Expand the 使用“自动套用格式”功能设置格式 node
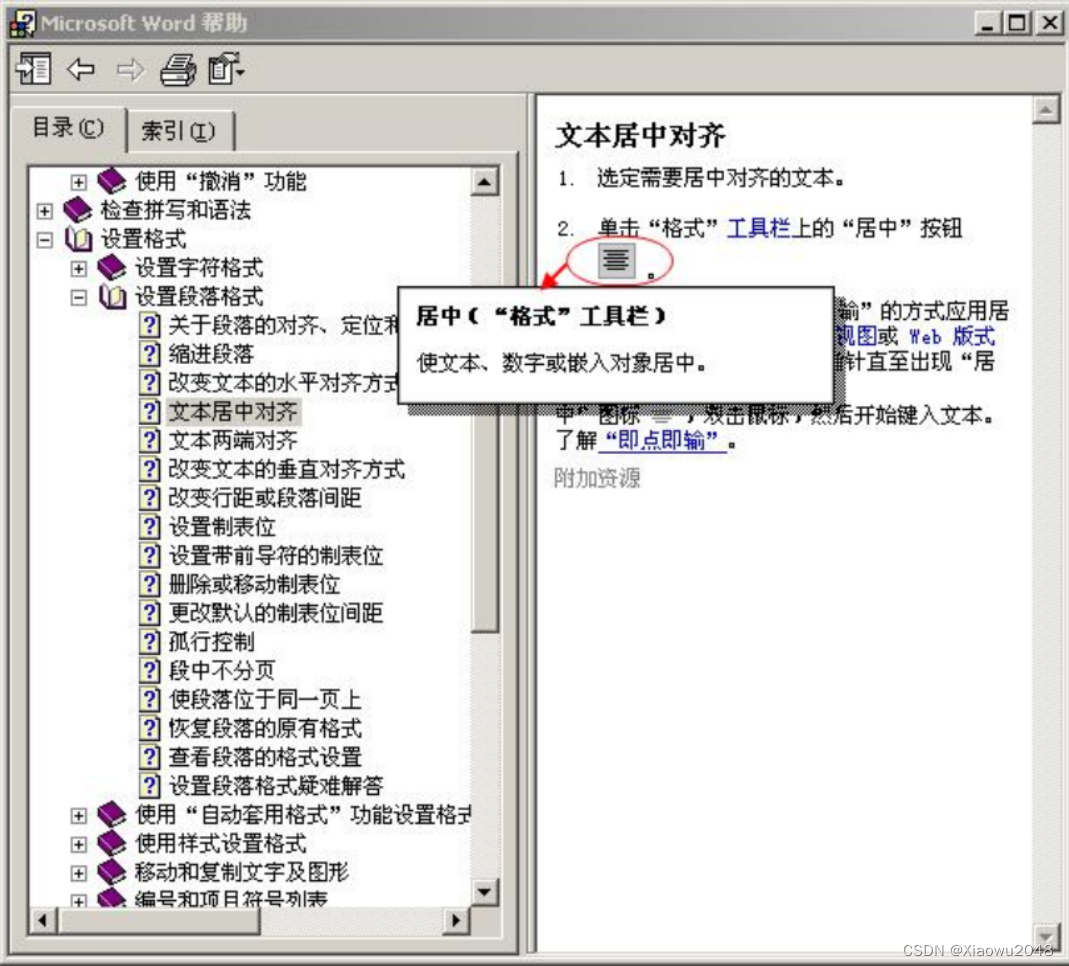The height and width of the screenshot is (966, 1069). click(x=78, y=815)
